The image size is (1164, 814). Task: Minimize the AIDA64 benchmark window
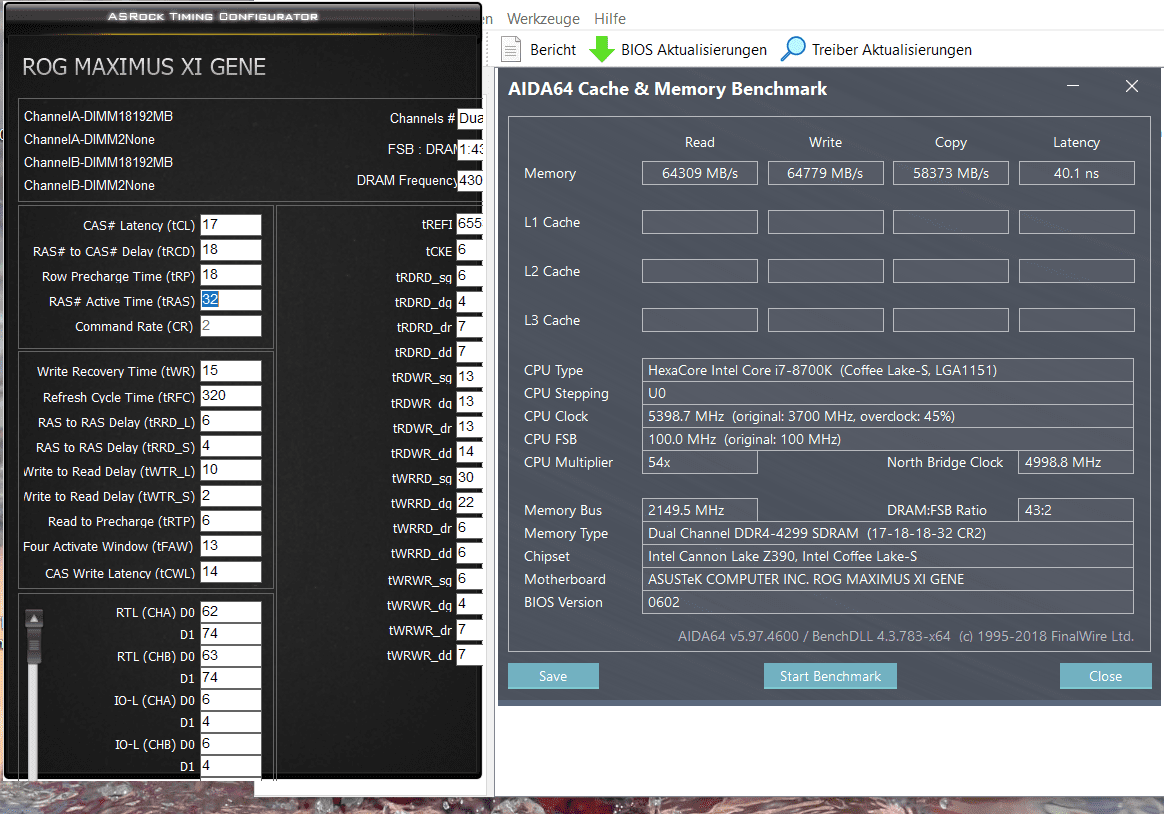(x=1073, y=87)
